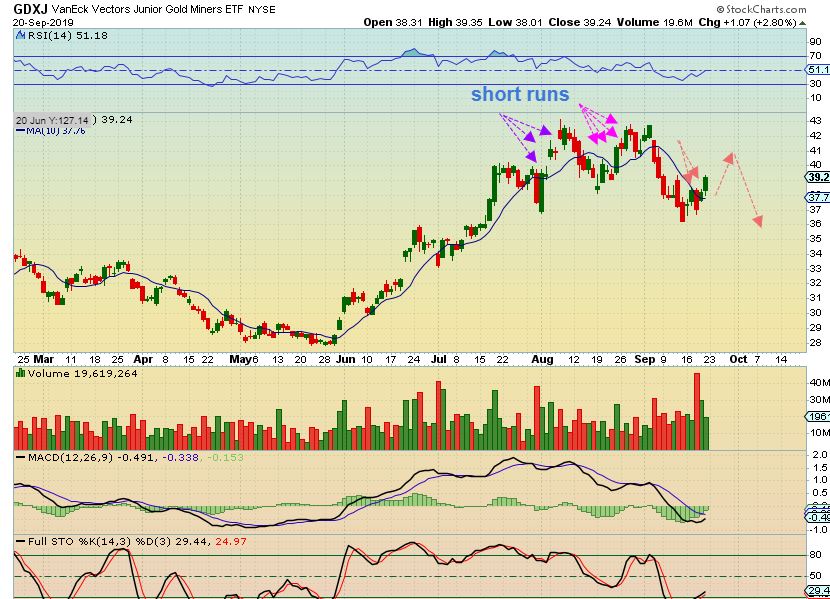Click the Jun month label on date axis
The width and height of the screenshot is (830, 599).
(346, 359)
